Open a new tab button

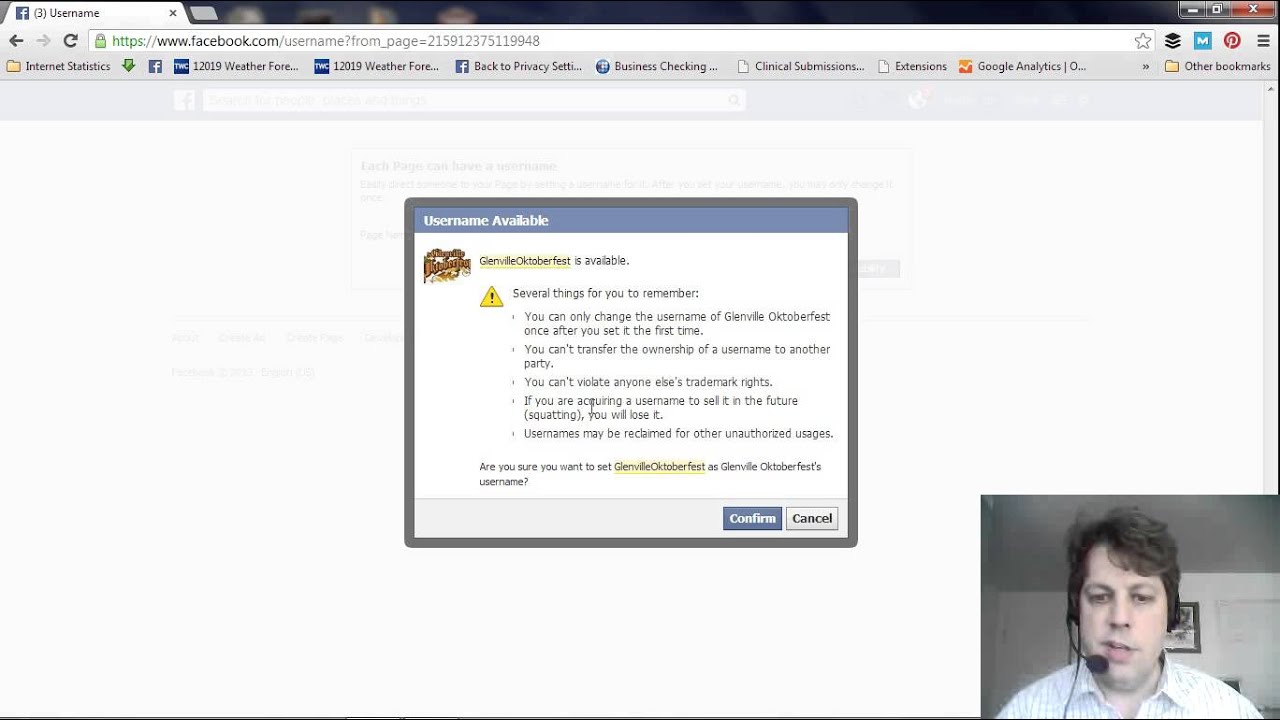tap(203, 13)
